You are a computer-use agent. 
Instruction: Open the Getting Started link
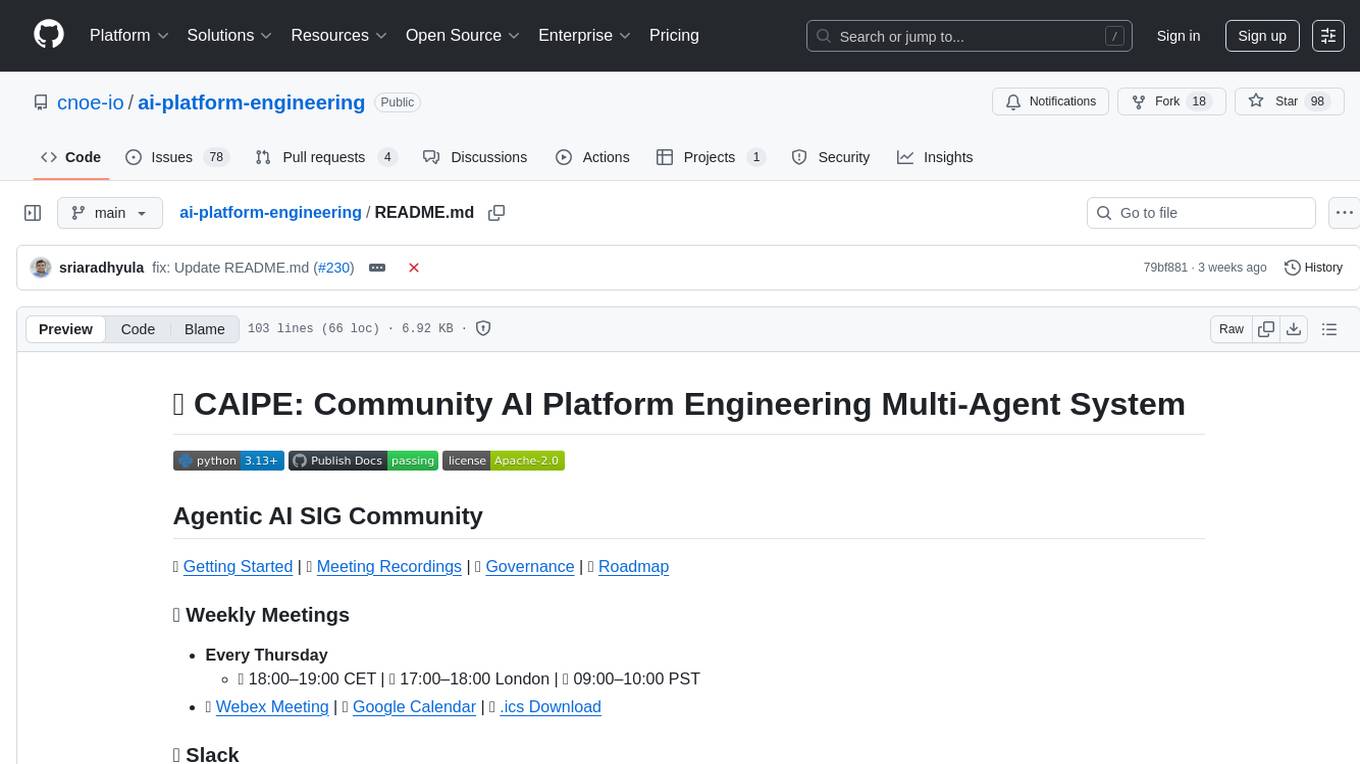[238, 566]
